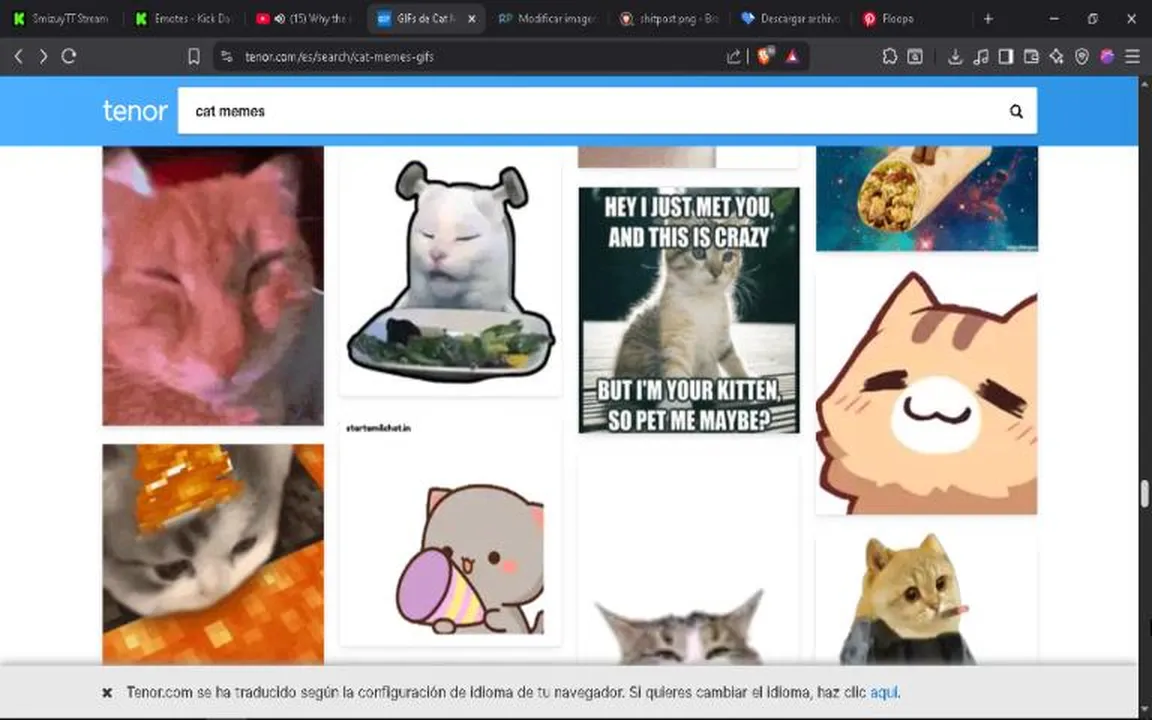The image size is (1152, 720).
Task: Click the 'aquí' language link
Action: click(884, 693)
